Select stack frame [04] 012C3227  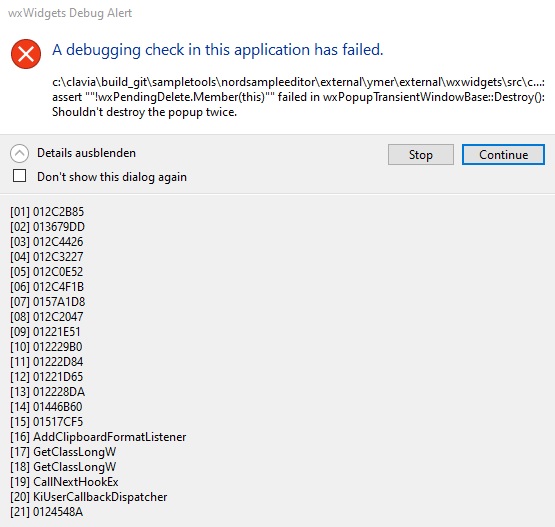pos(47,257)
